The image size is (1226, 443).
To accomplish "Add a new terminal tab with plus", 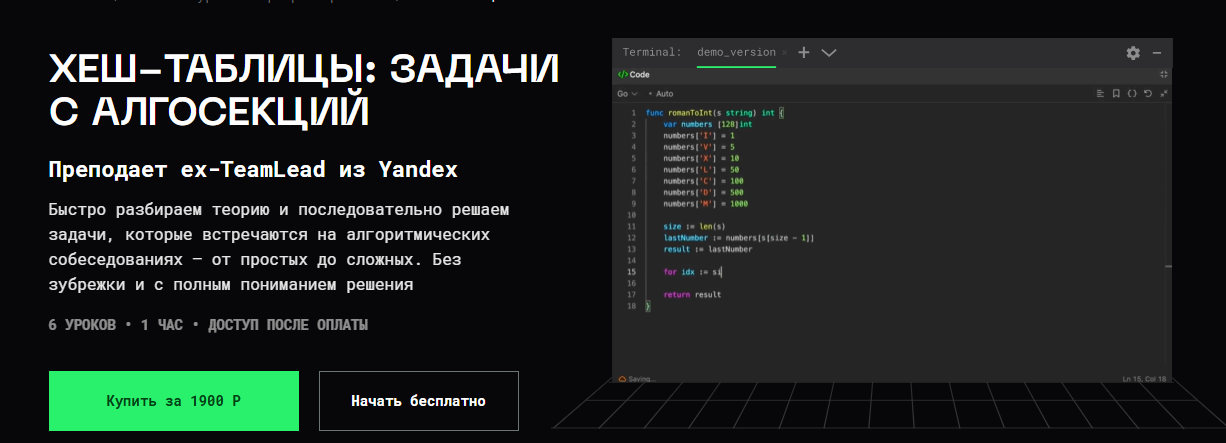I will pos(804,53).
